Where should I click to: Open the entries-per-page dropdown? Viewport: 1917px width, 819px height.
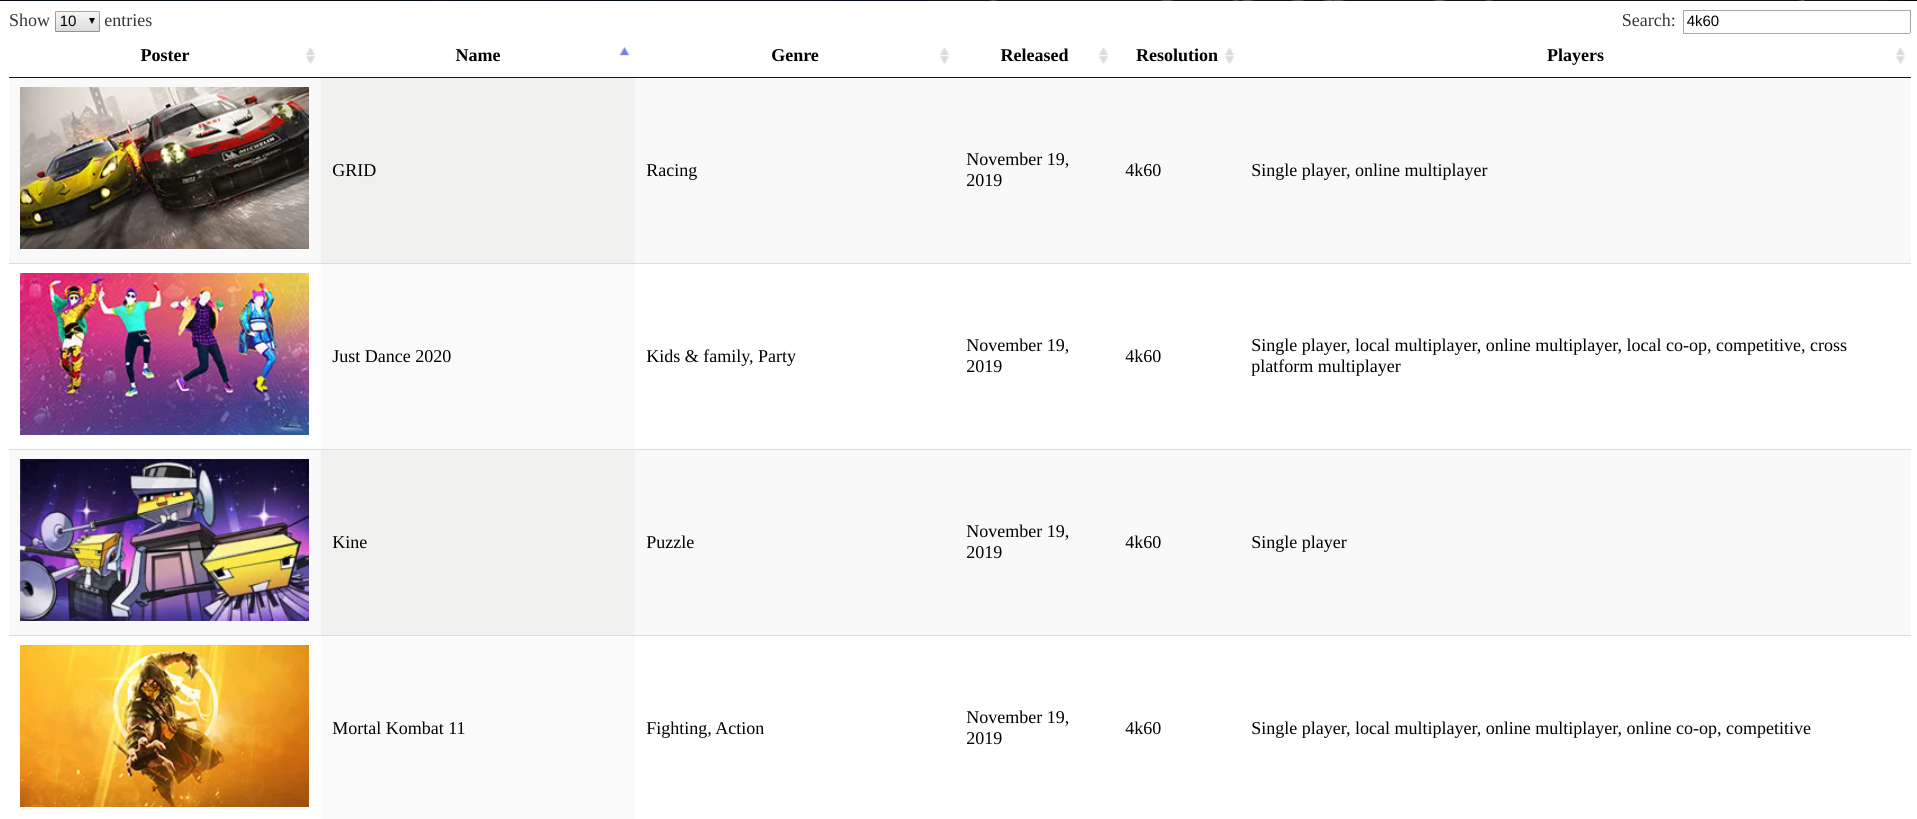point(77,21)
